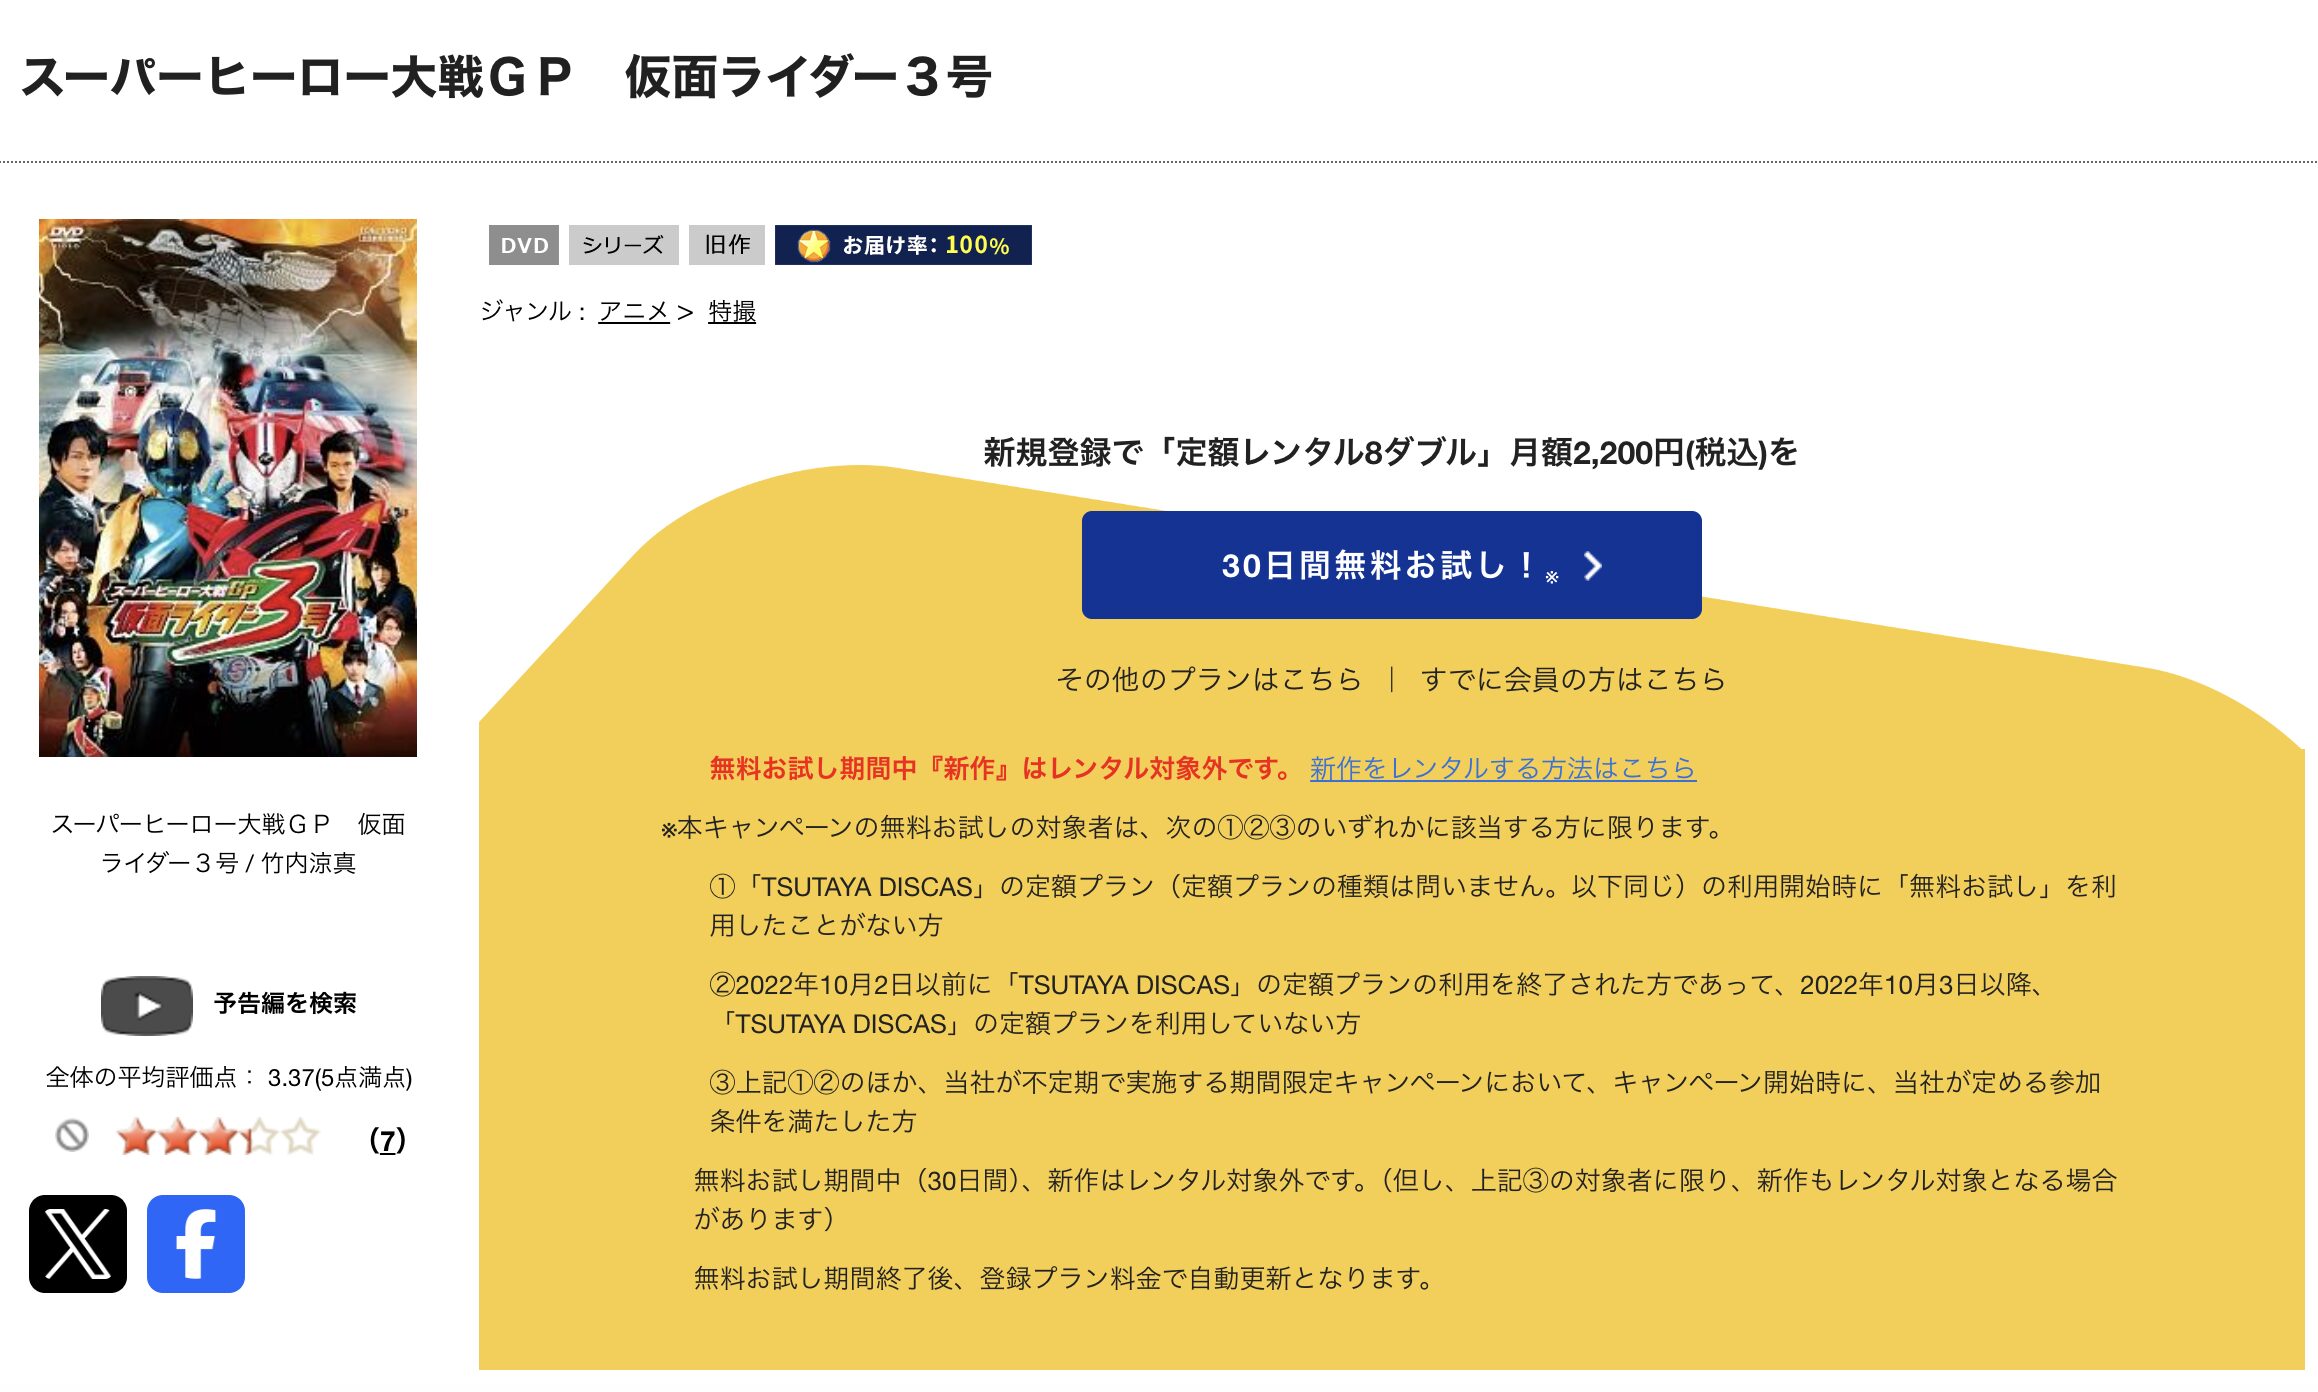Open the (7) review count link
The height and width of the screenshot is (1392, 2318).
click(x=387, y=1140)
